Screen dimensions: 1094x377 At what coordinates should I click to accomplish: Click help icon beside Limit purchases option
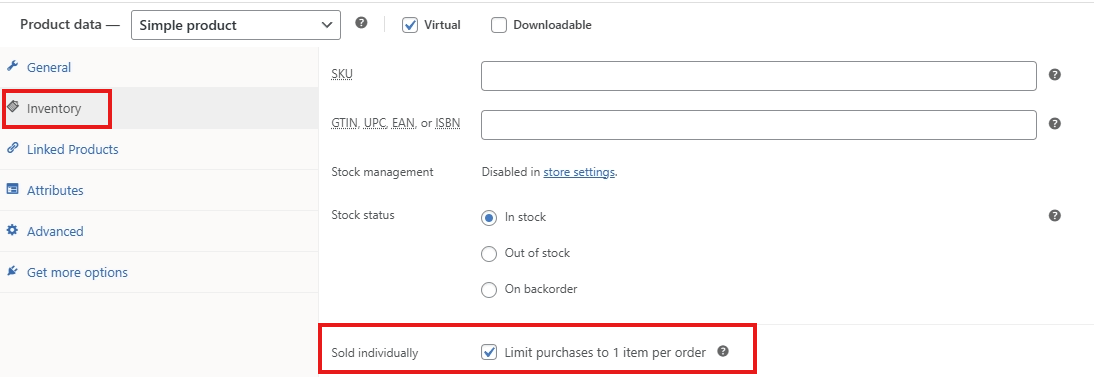click(723, 351)
